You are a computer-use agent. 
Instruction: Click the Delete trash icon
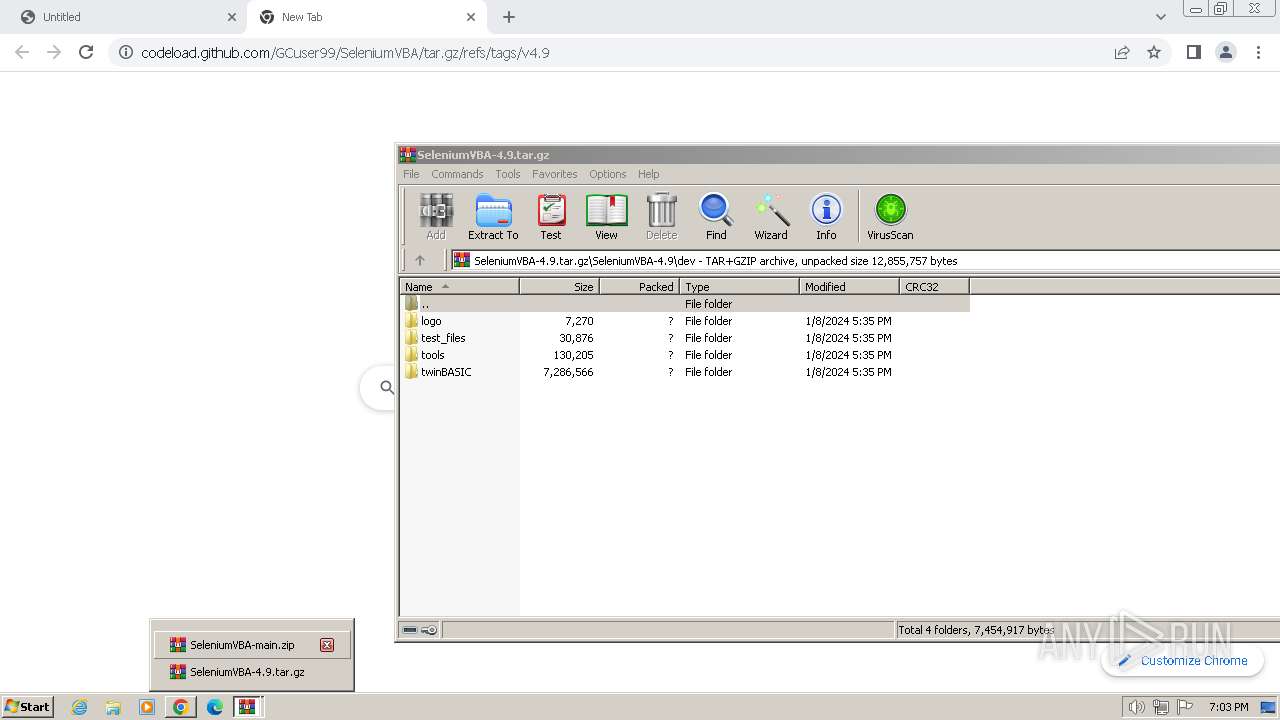(x=661, y=217)
